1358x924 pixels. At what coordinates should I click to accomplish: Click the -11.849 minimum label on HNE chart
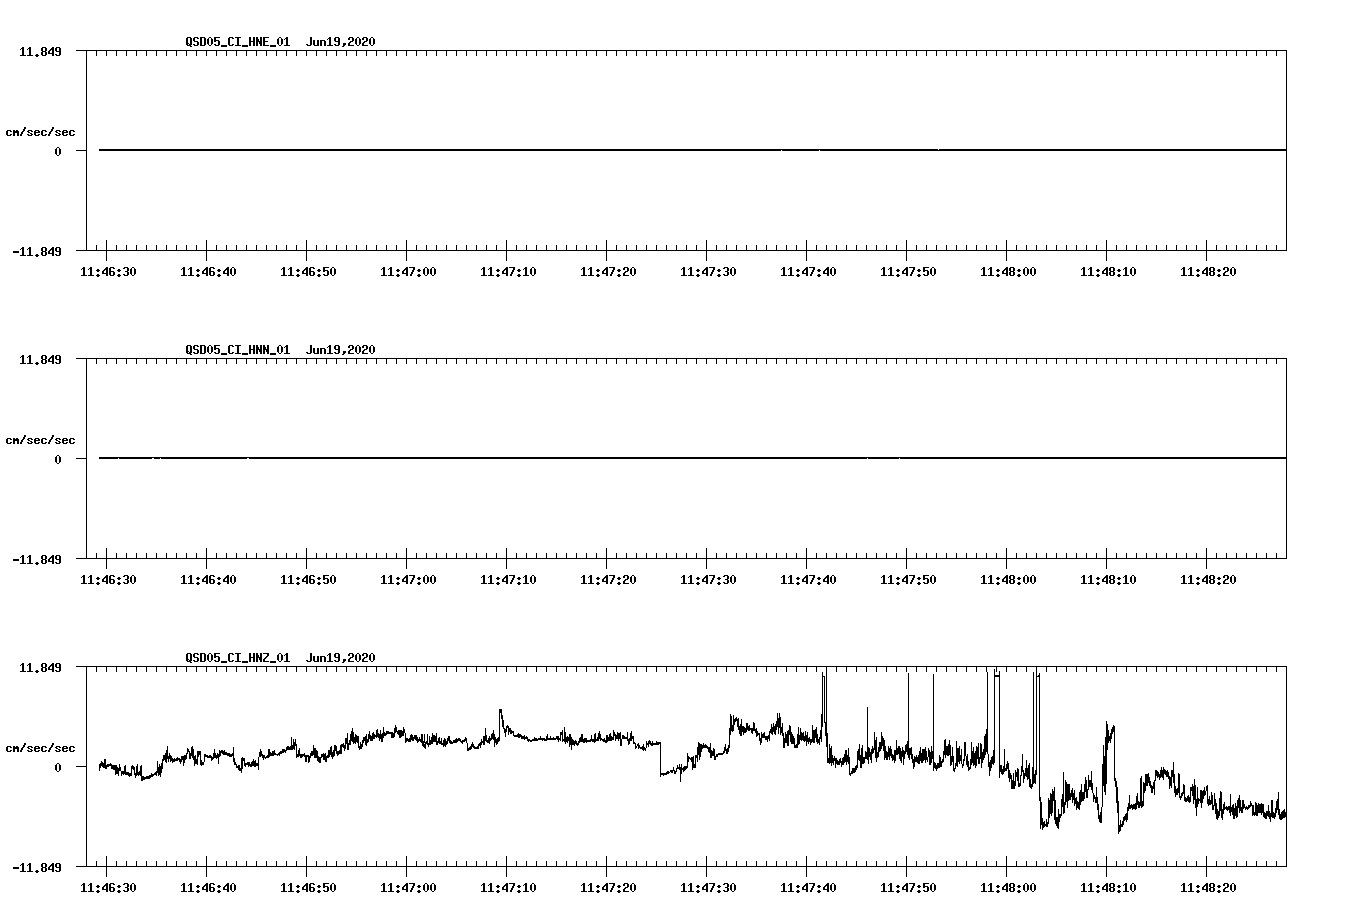click(37, 252)
